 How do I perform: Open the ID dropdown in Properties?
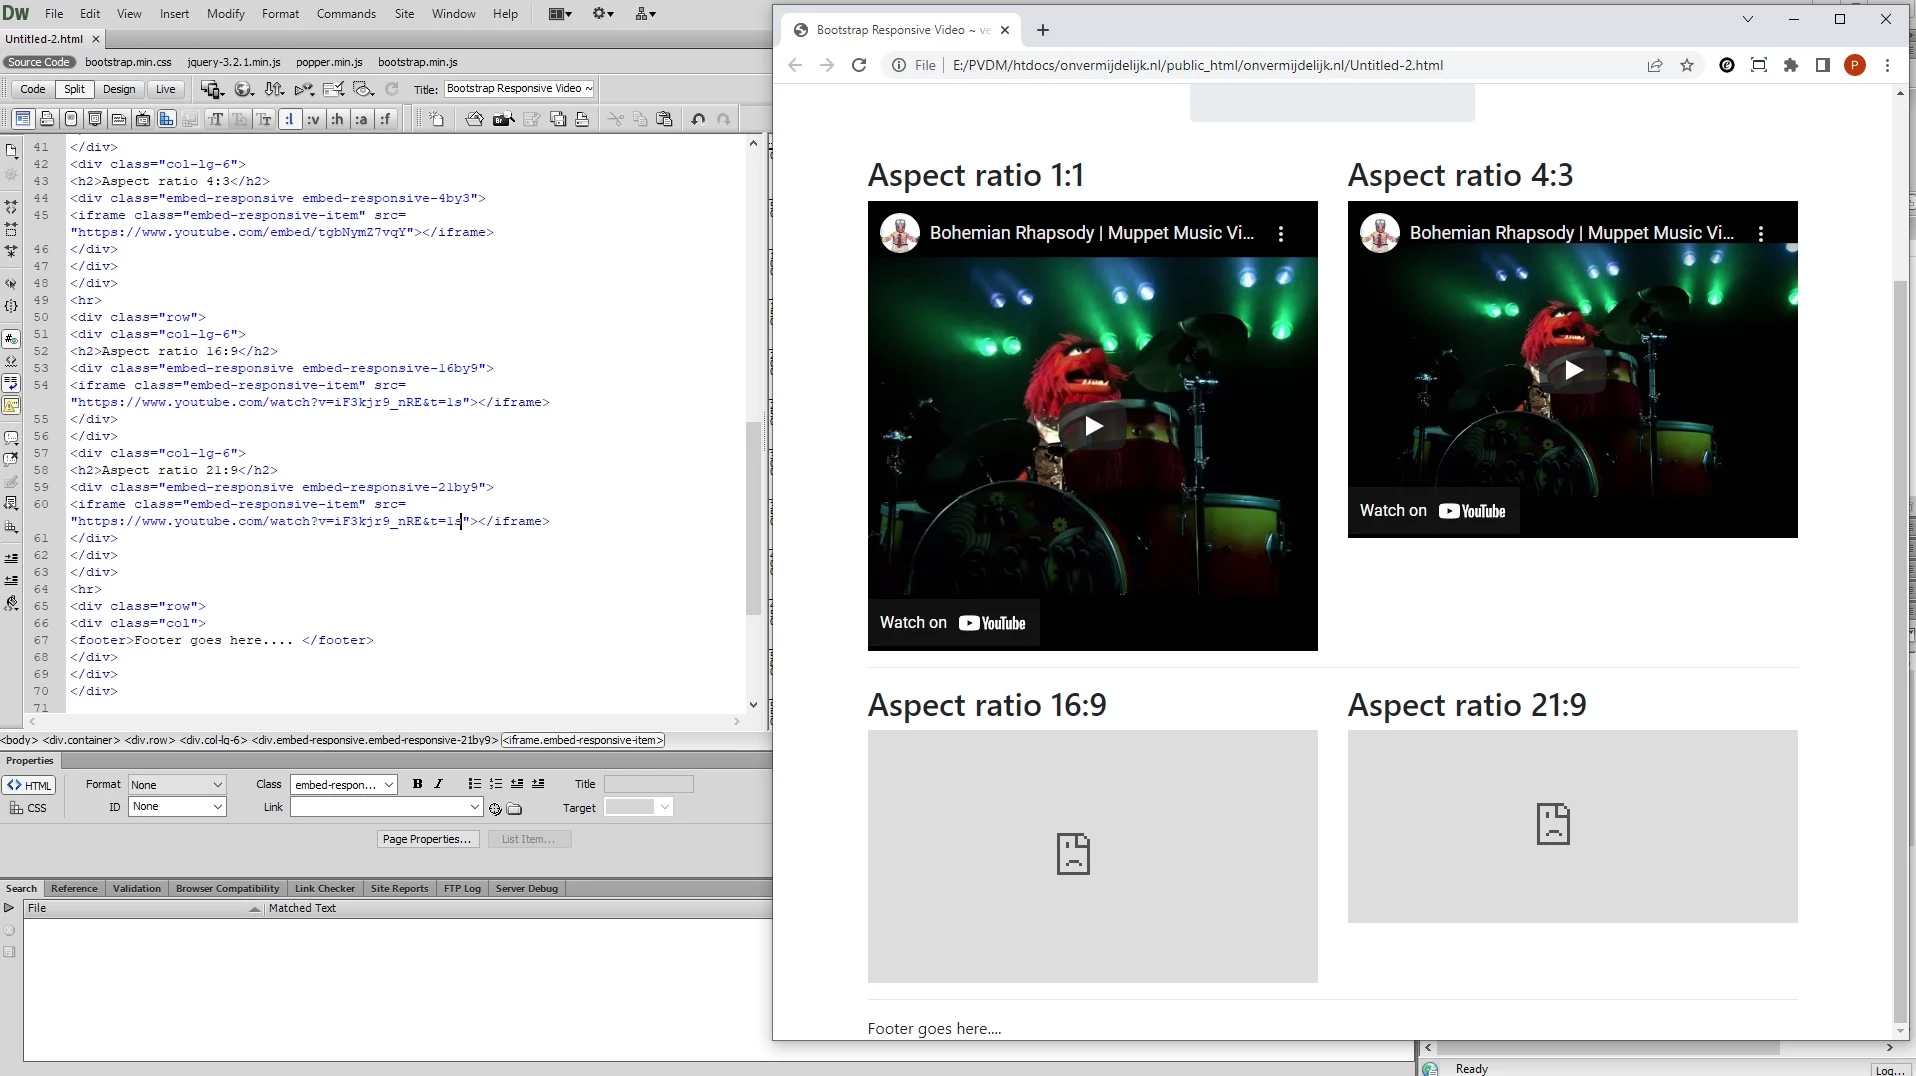tap(177, 807)
